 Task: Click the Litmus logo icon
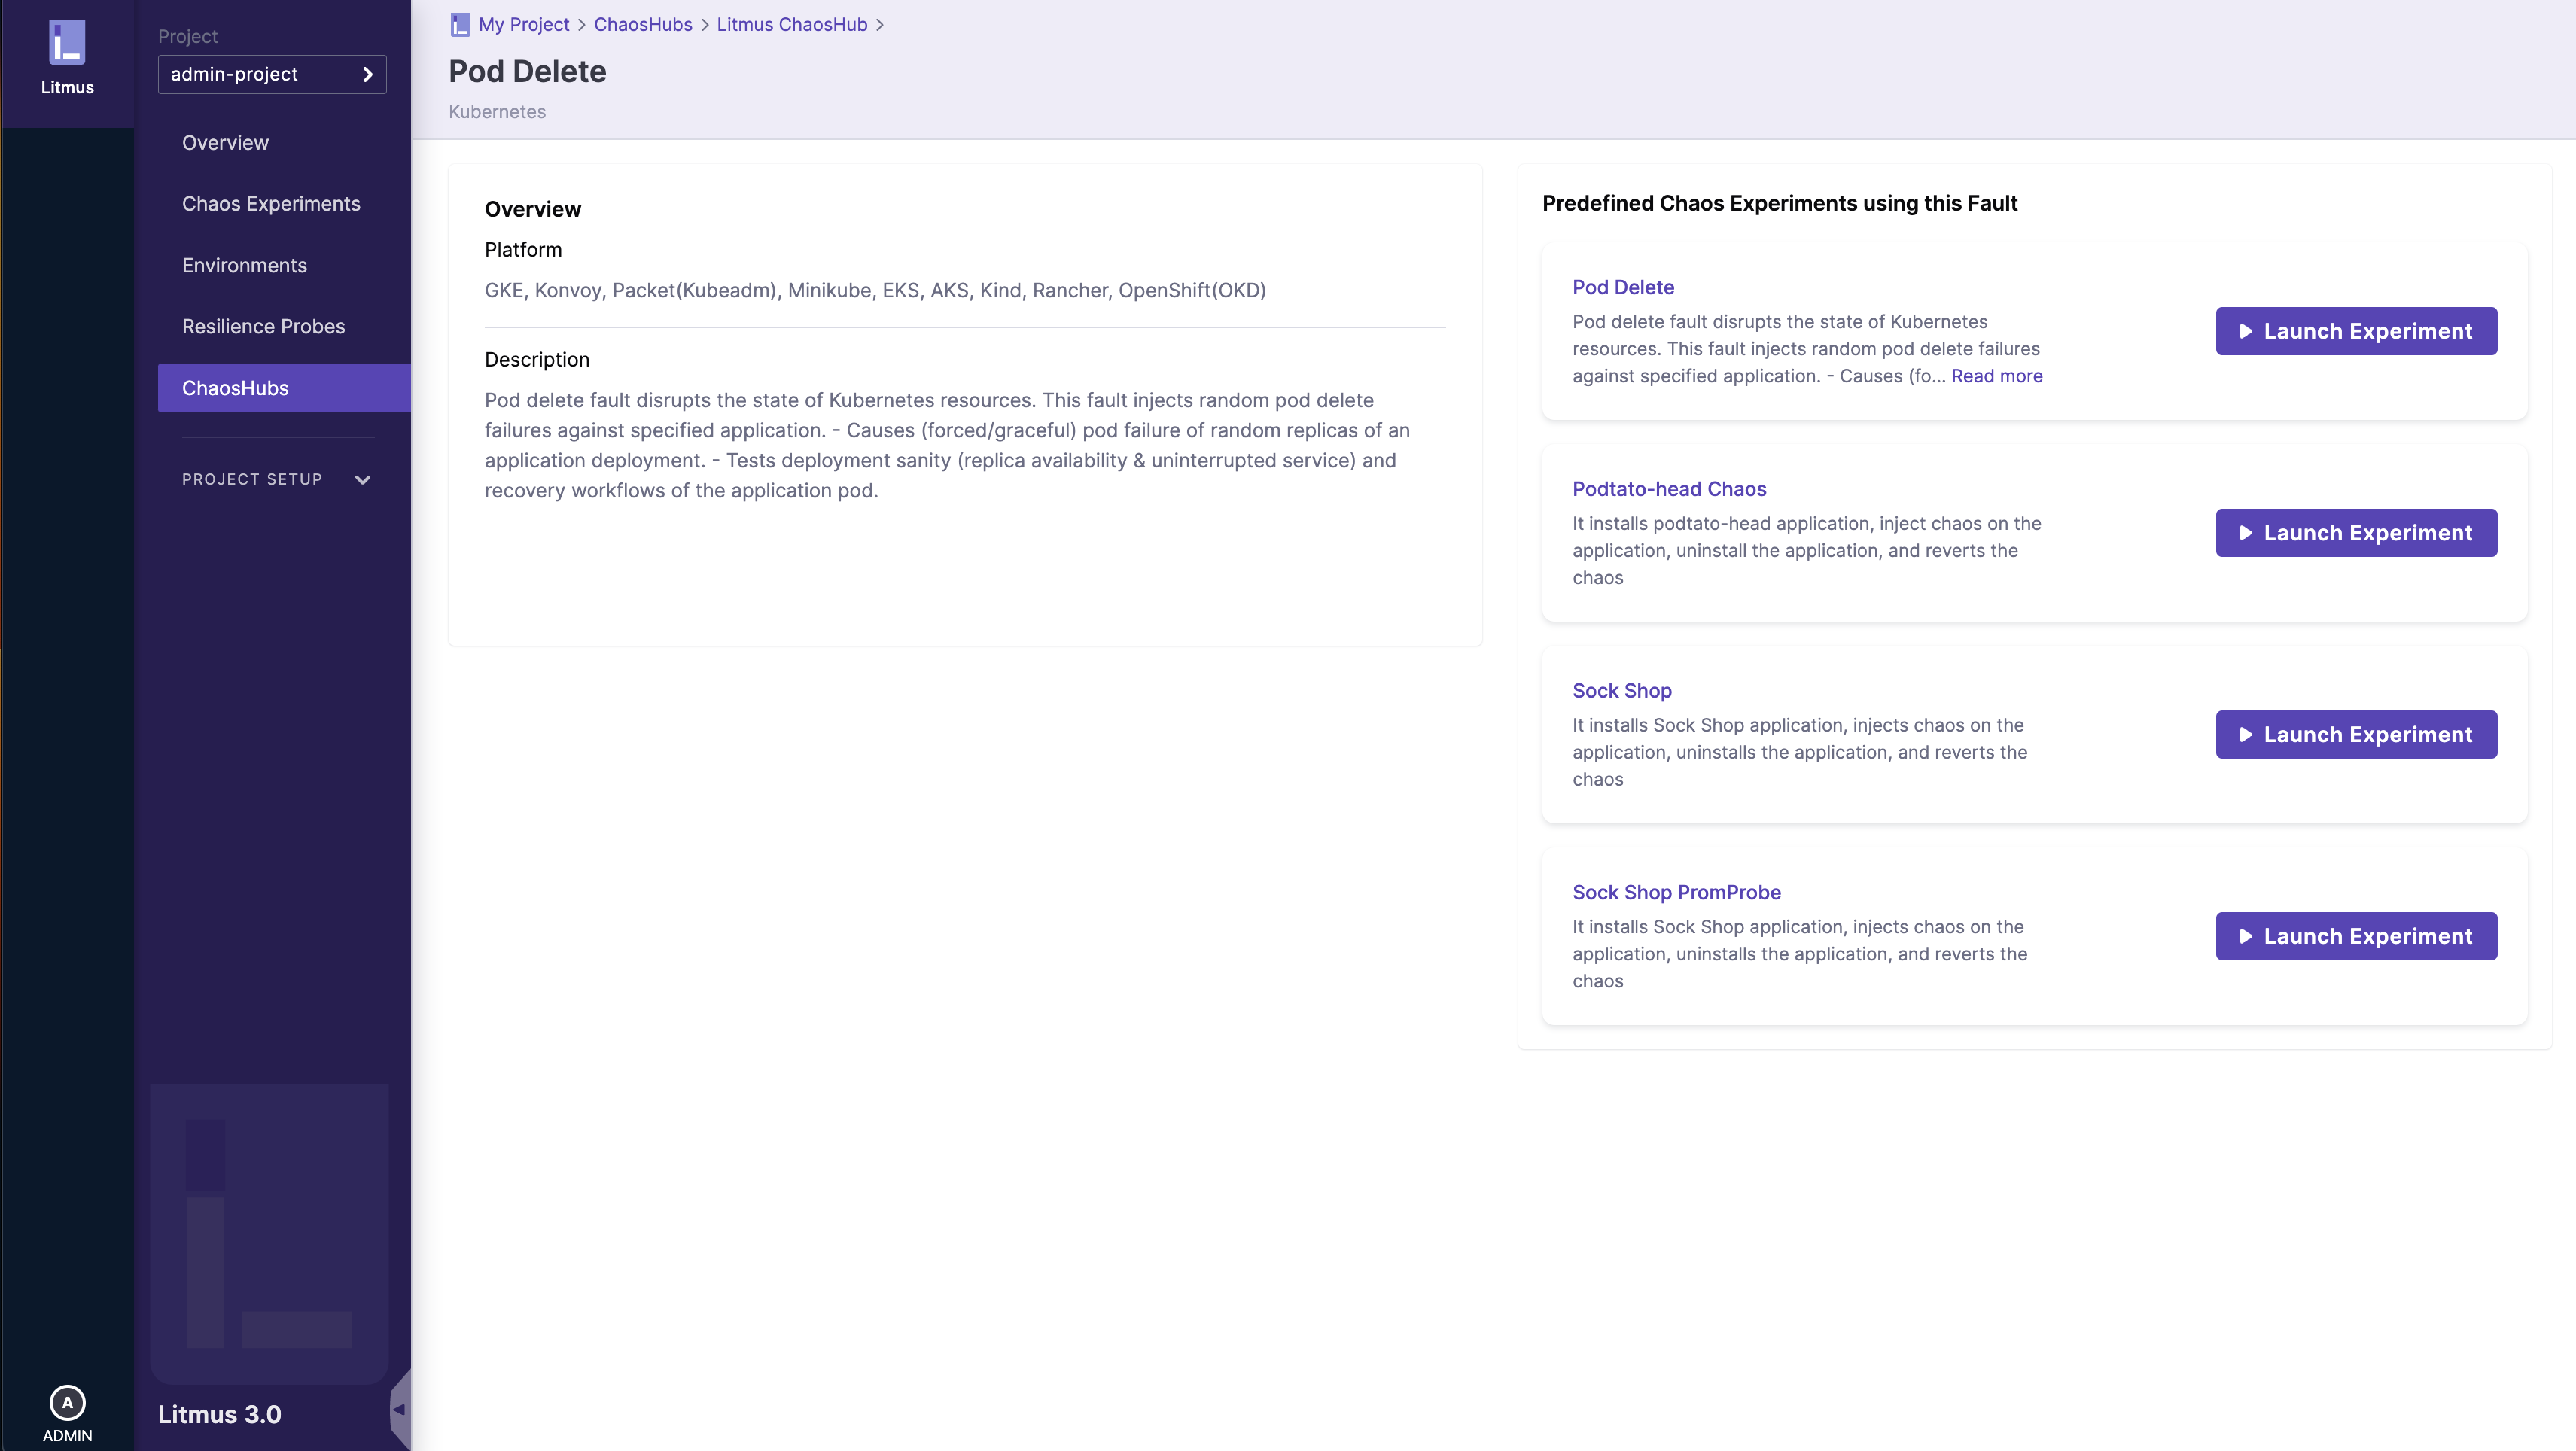67,43
